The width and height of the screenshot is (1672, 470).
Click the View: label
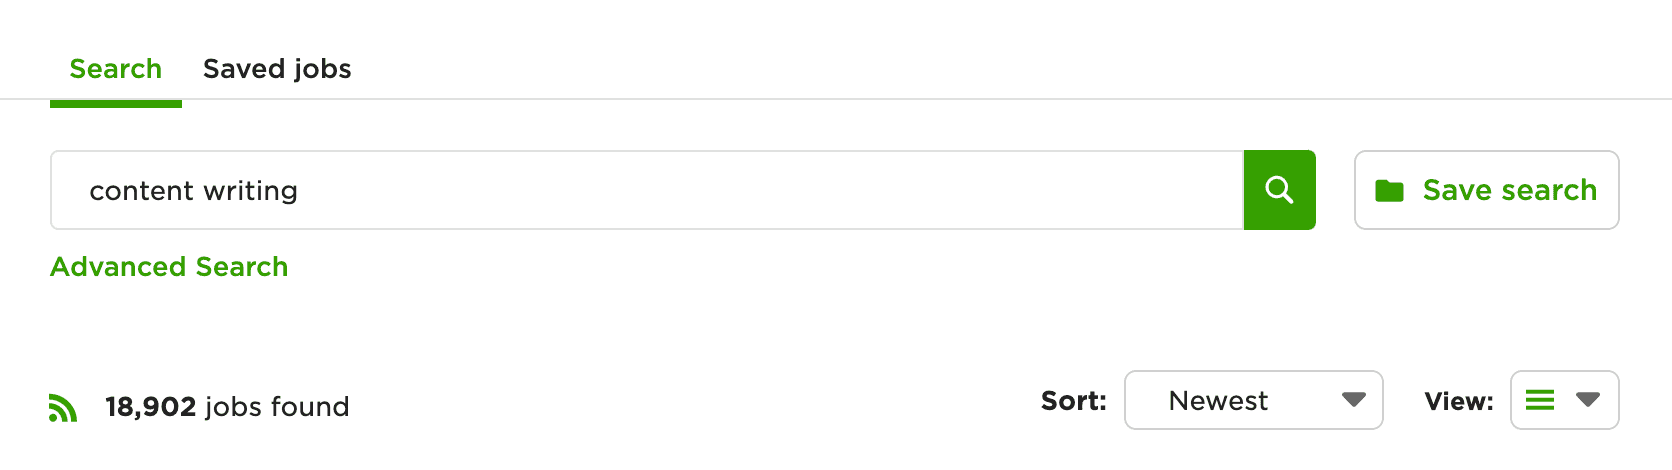pos(1459,401)
